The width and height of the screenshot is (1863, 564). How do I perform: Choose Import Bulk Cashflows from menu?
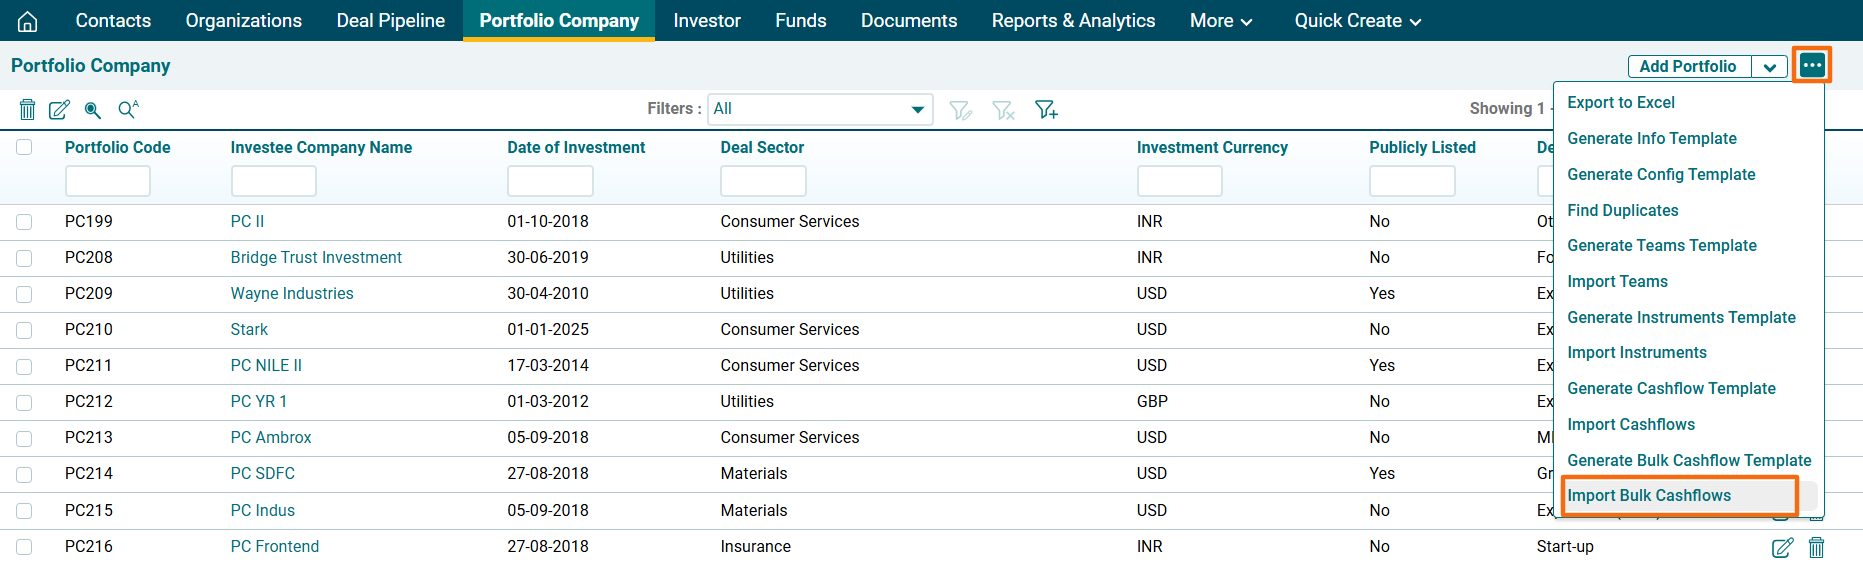1648,496
